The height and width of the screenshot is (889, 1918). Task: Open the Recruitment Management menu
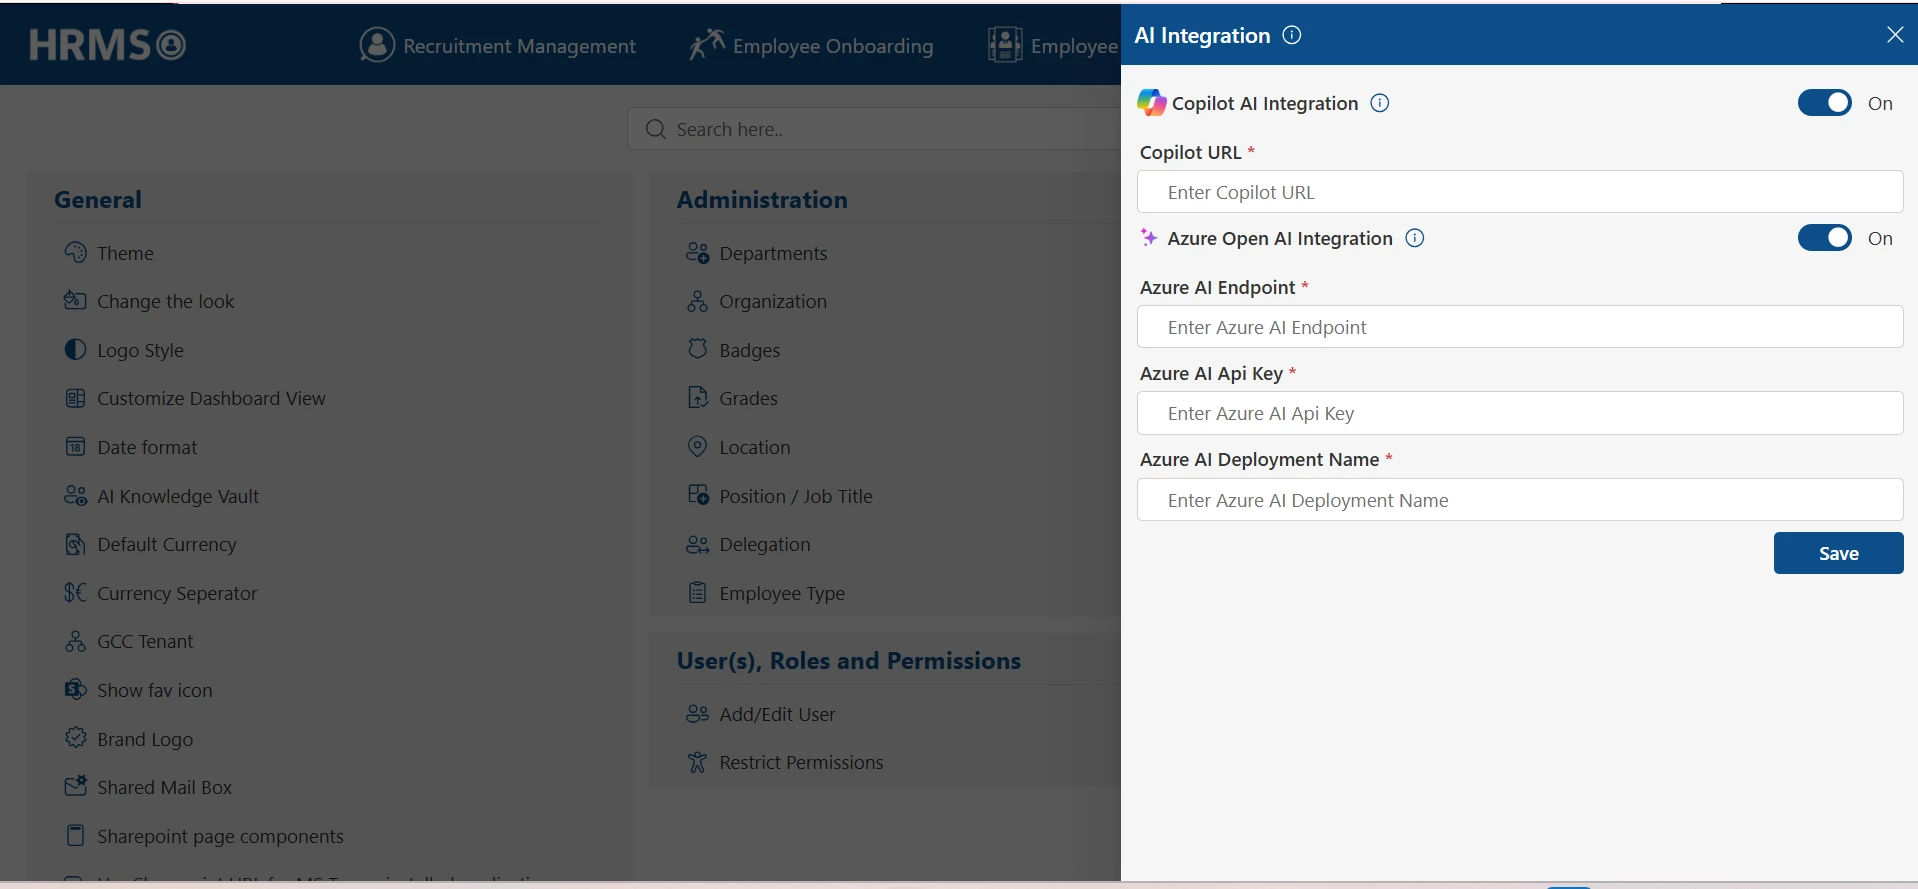tap(498, 45)
